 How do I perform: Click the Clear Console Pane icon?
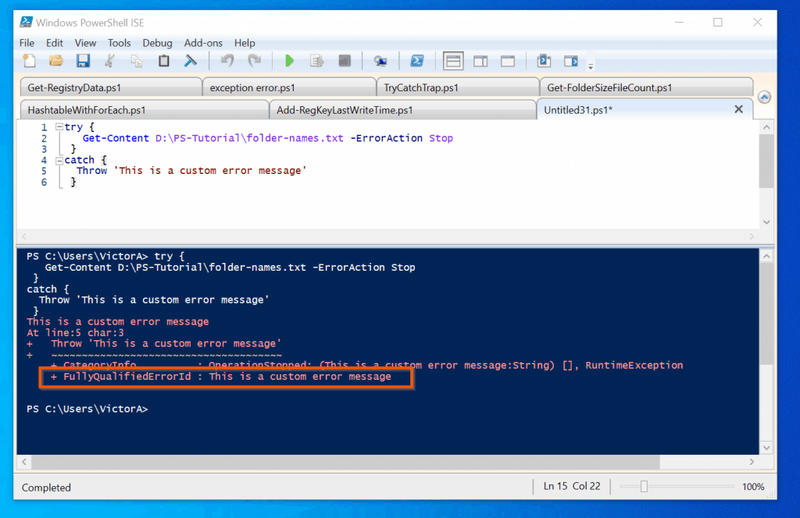(x=190, y=61)
